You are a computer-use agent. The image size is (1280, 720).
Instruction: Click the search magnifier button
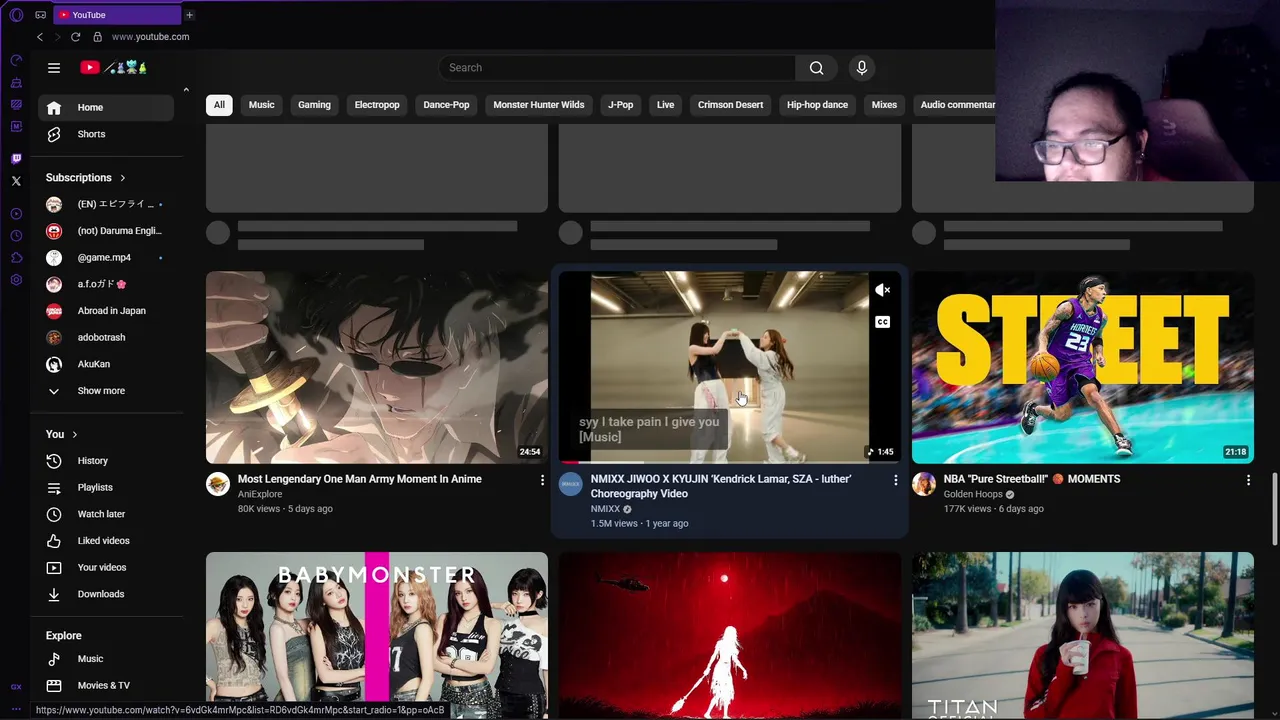(817, 68)
